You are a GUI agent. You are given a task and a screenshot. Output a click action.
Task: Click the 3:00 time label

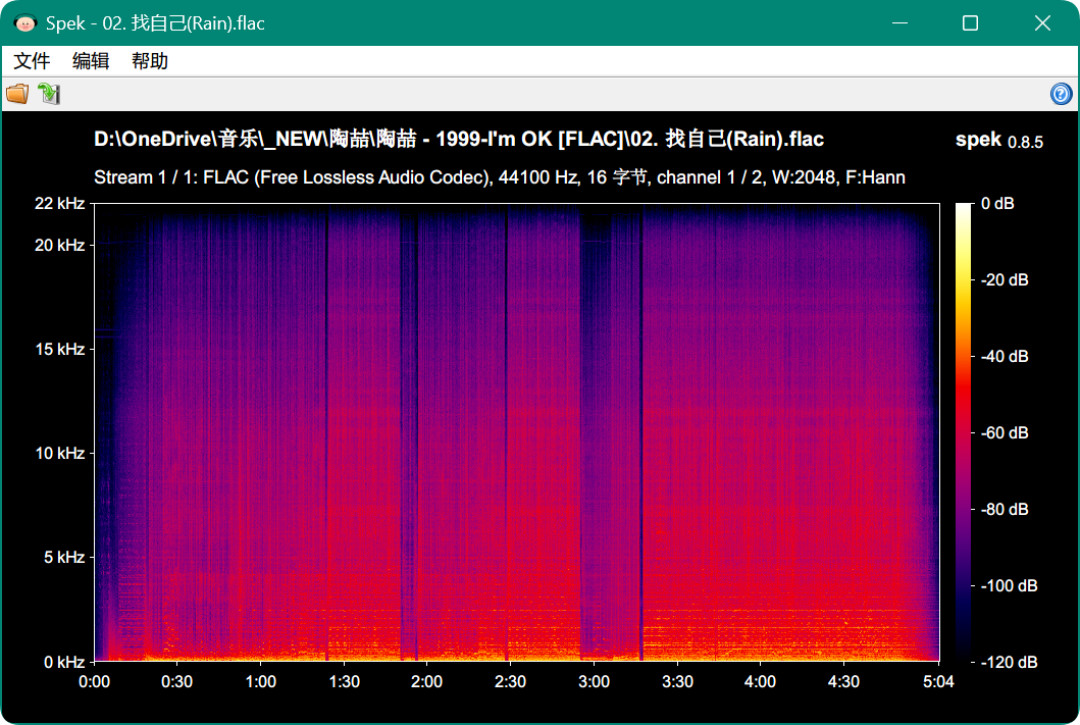click(594, 682)
